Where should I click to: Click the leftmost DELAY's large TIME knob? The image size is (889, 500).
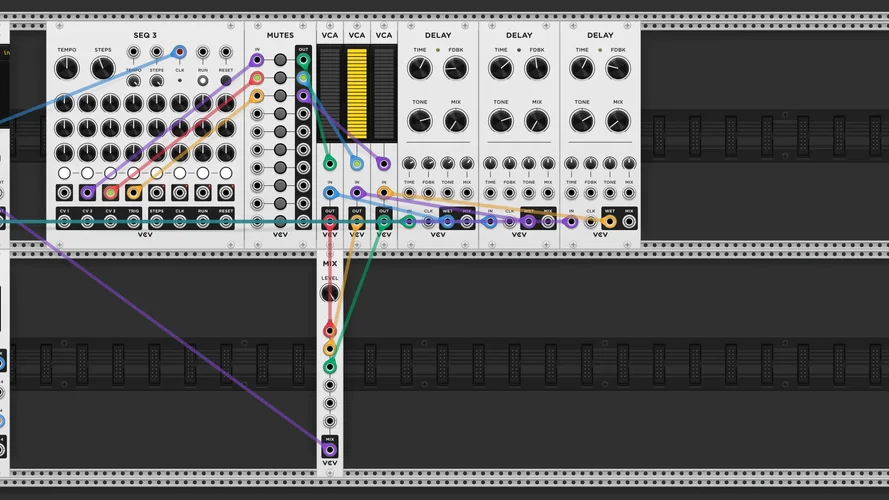coord(420,68)
